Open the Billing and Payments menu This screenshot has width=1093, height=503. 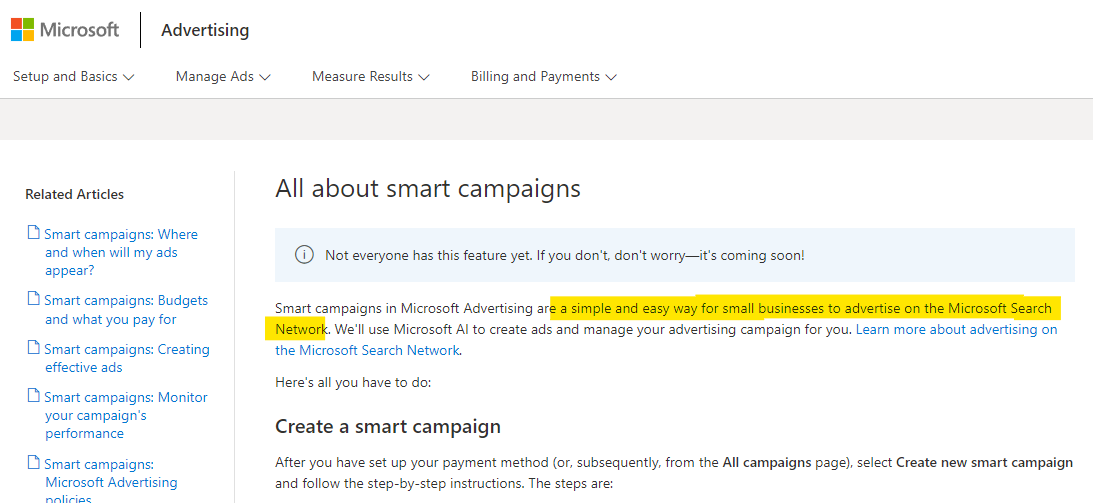[x=544, y=77]
